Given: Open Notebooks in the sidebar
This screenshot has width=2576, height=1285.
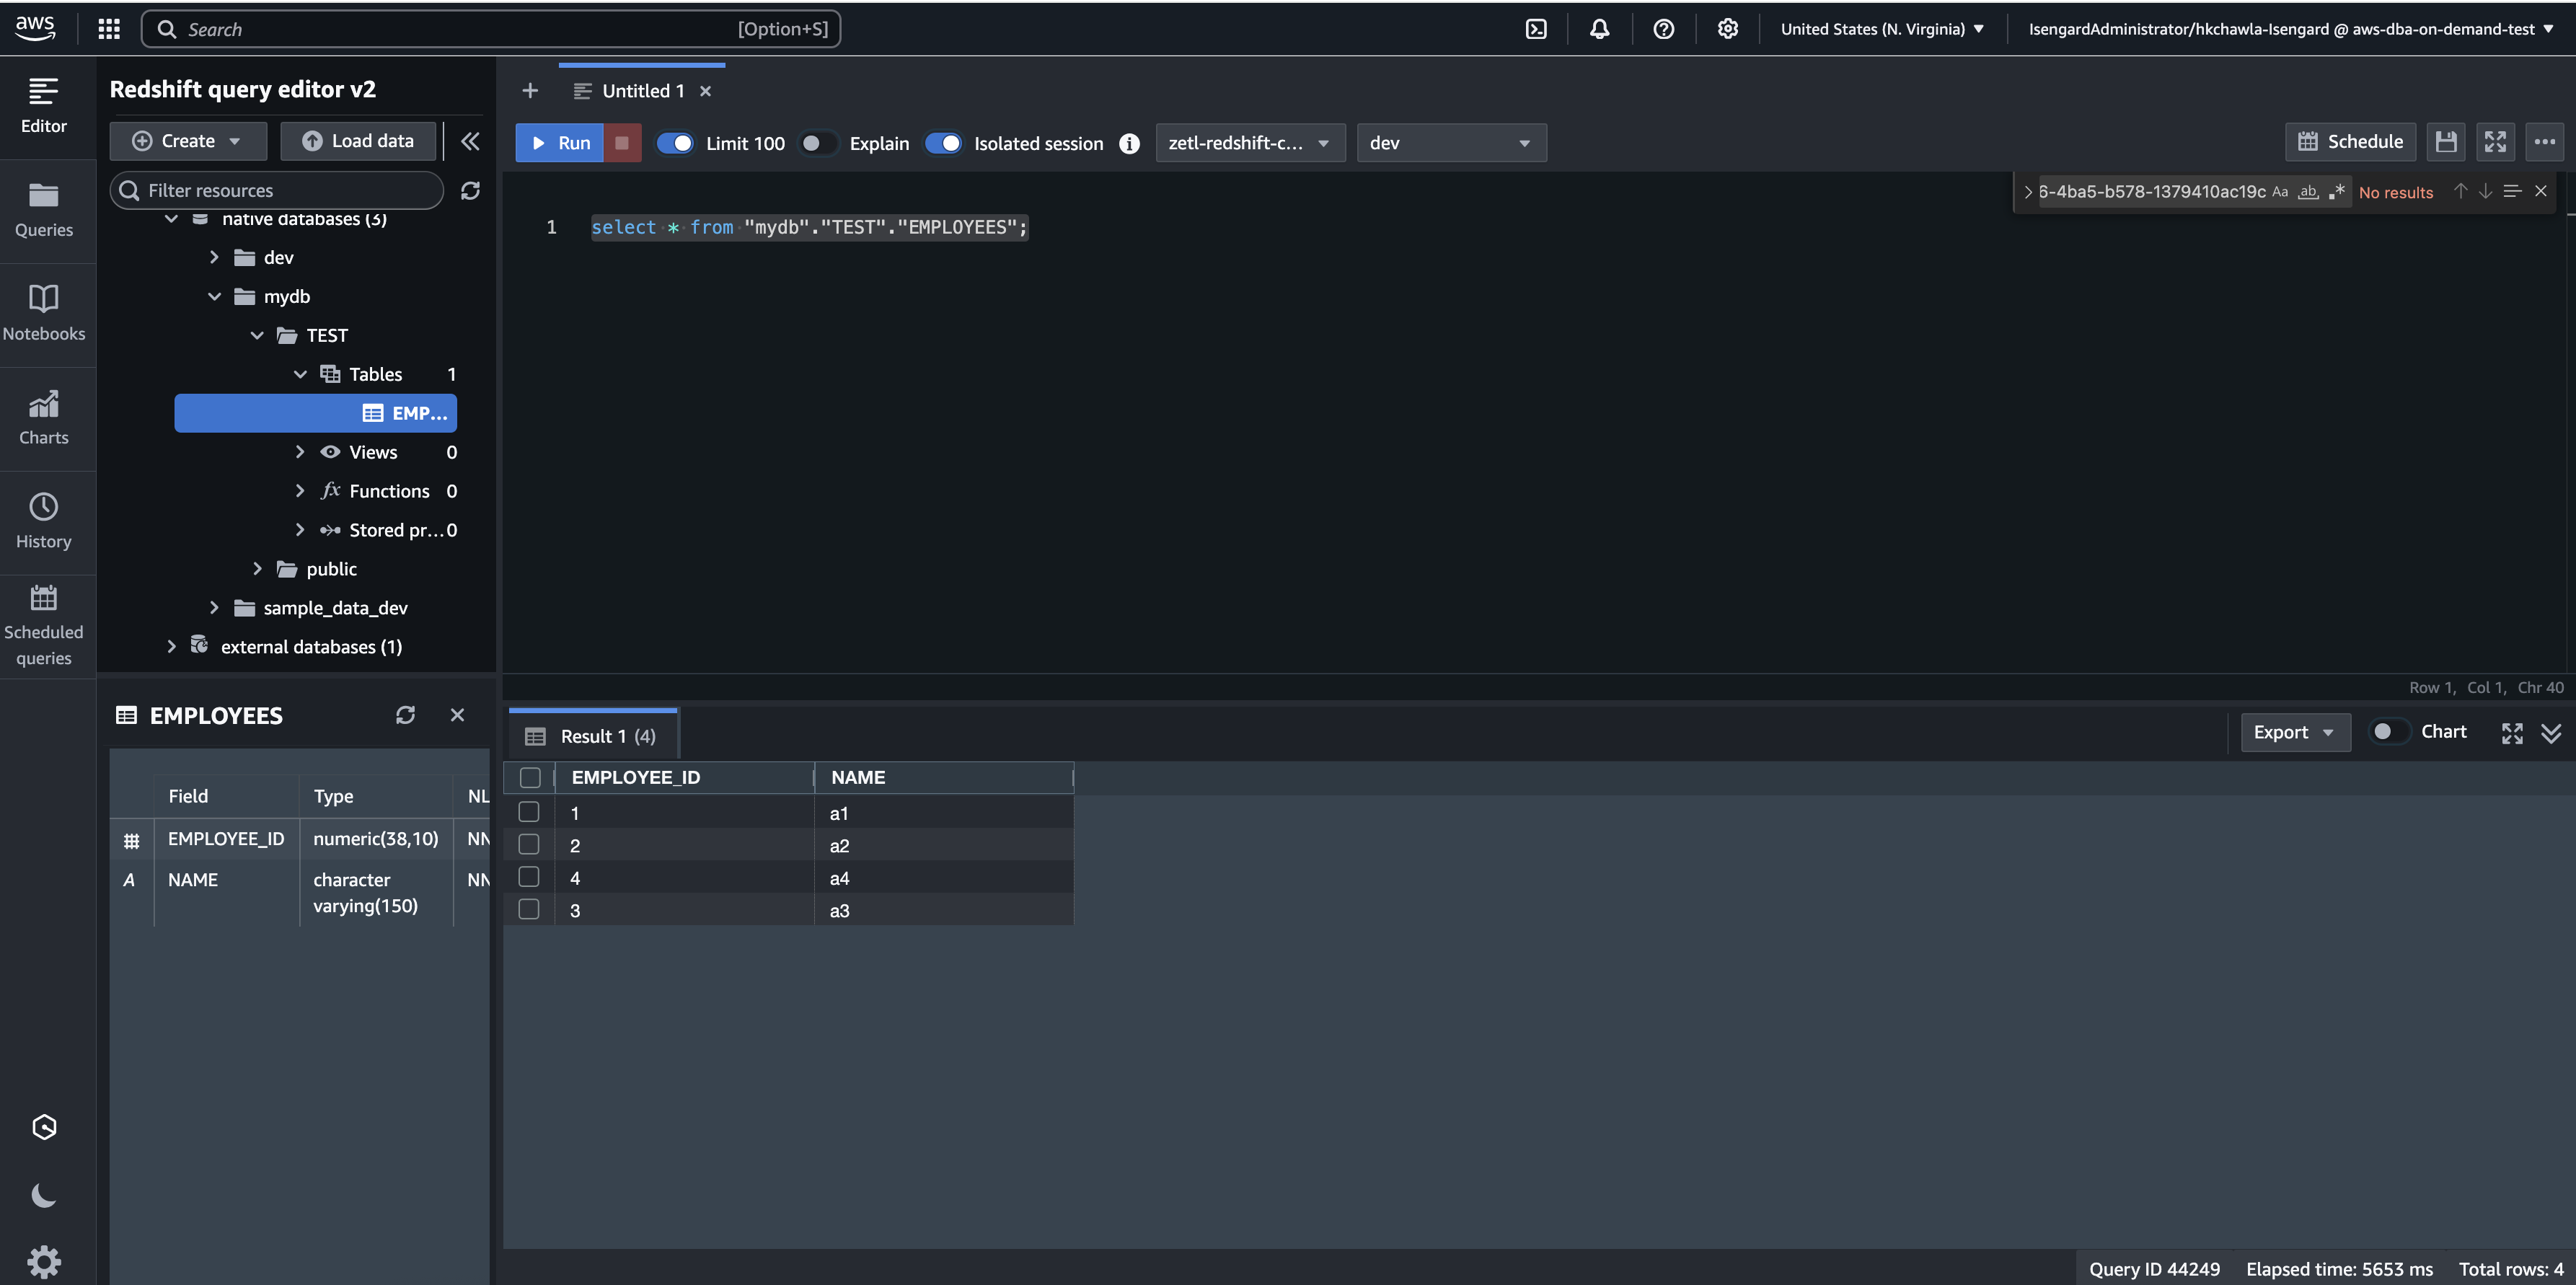Looking at the screenshot, I should [44, 314].
